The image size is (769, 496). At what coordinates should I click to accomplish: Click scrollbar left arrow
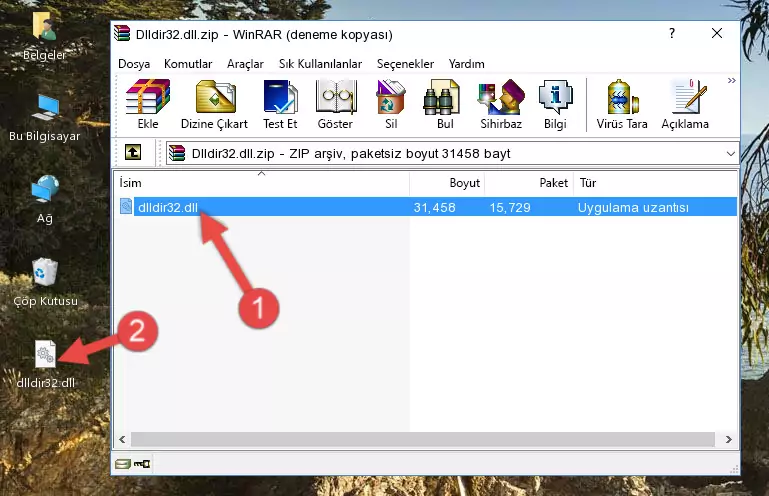[122, 440]
